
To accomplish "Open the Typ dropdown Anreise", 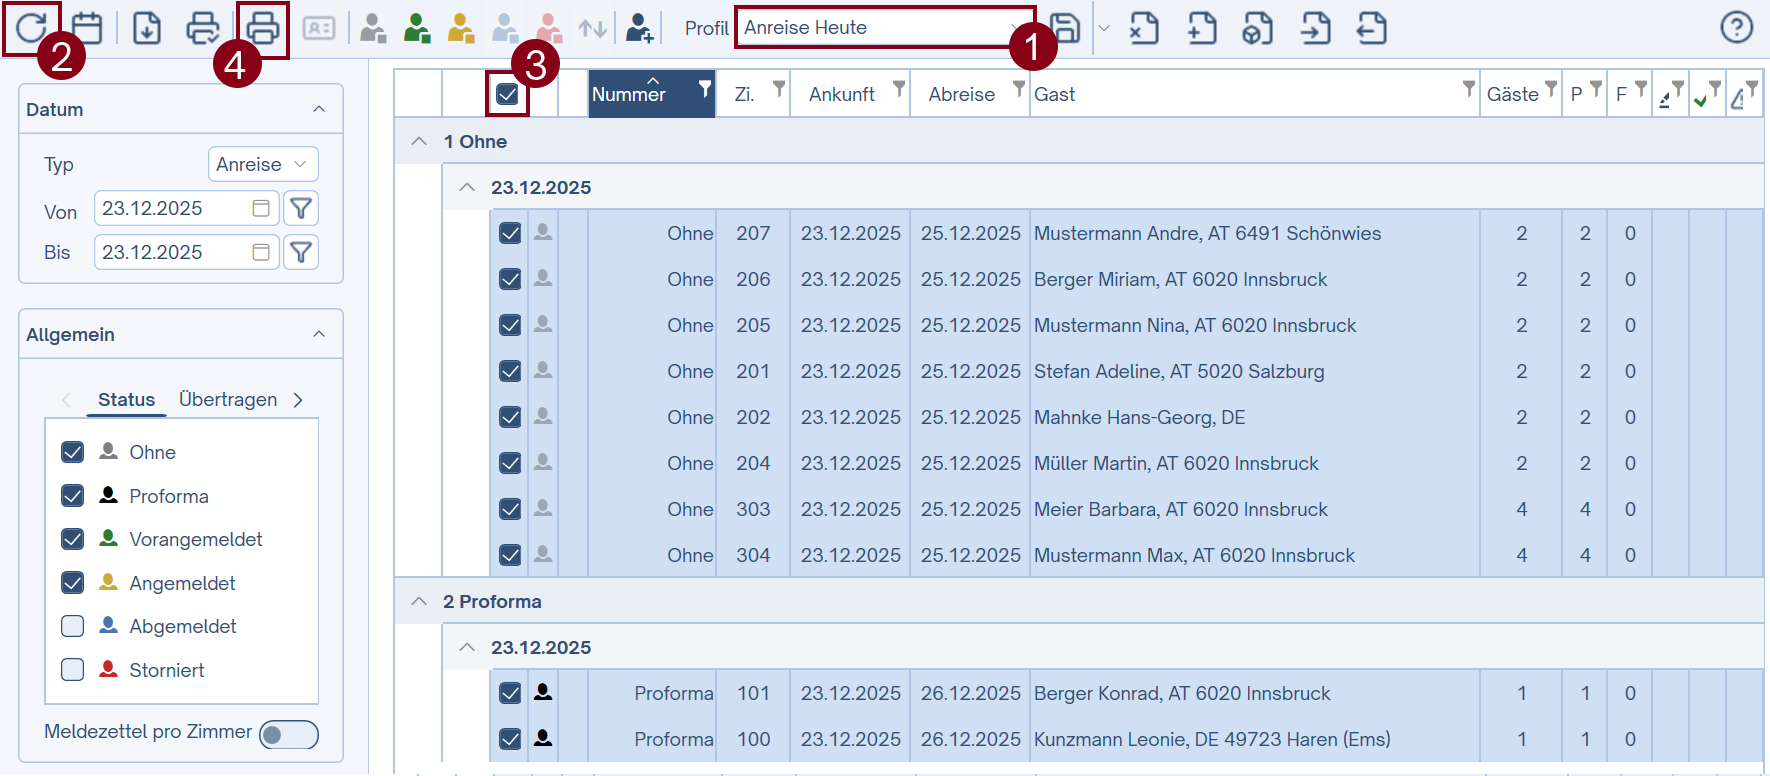I will click(263, 164).
